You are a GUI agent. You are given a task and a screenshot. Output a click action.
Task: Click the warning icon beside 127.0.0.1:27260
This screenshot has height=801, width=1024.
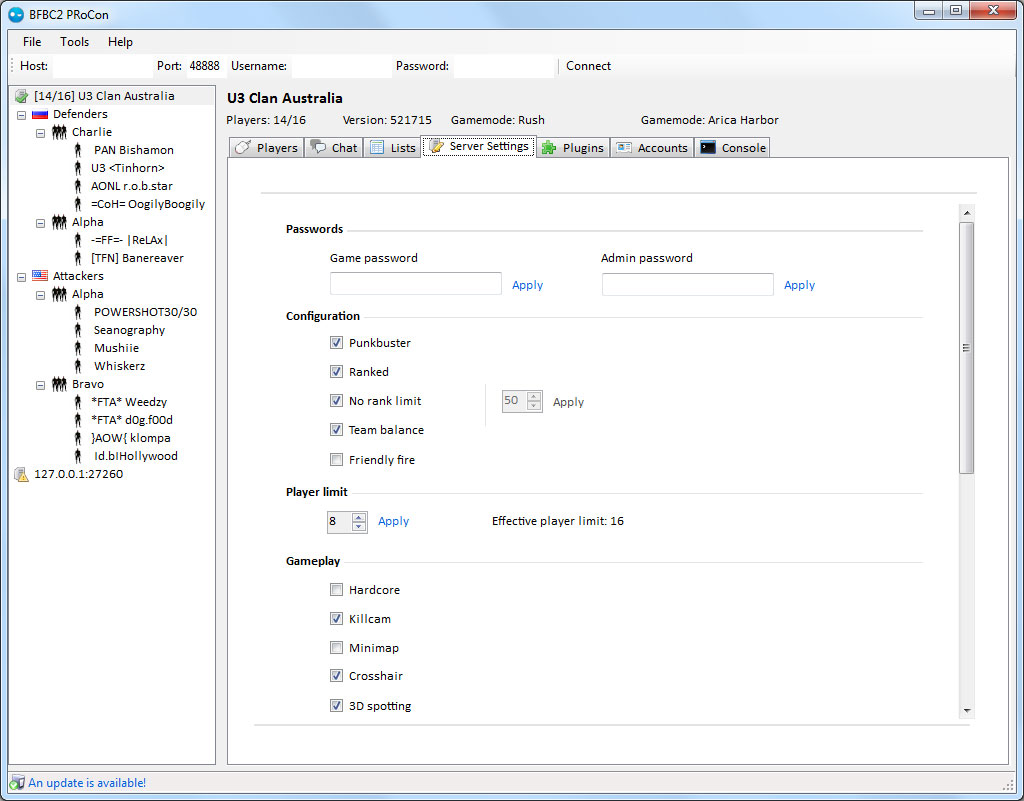pos(22,475)
